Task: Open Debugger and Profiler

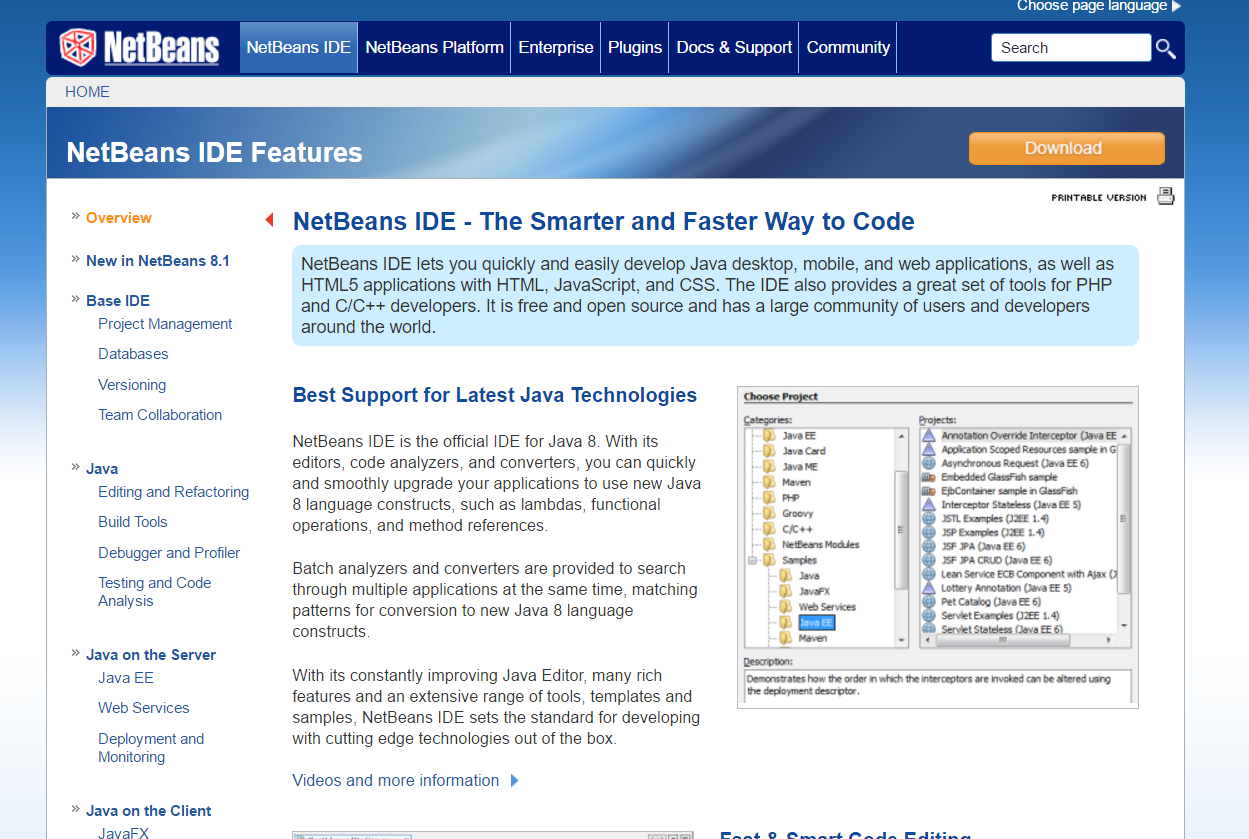Action: (x=169, y=553)
